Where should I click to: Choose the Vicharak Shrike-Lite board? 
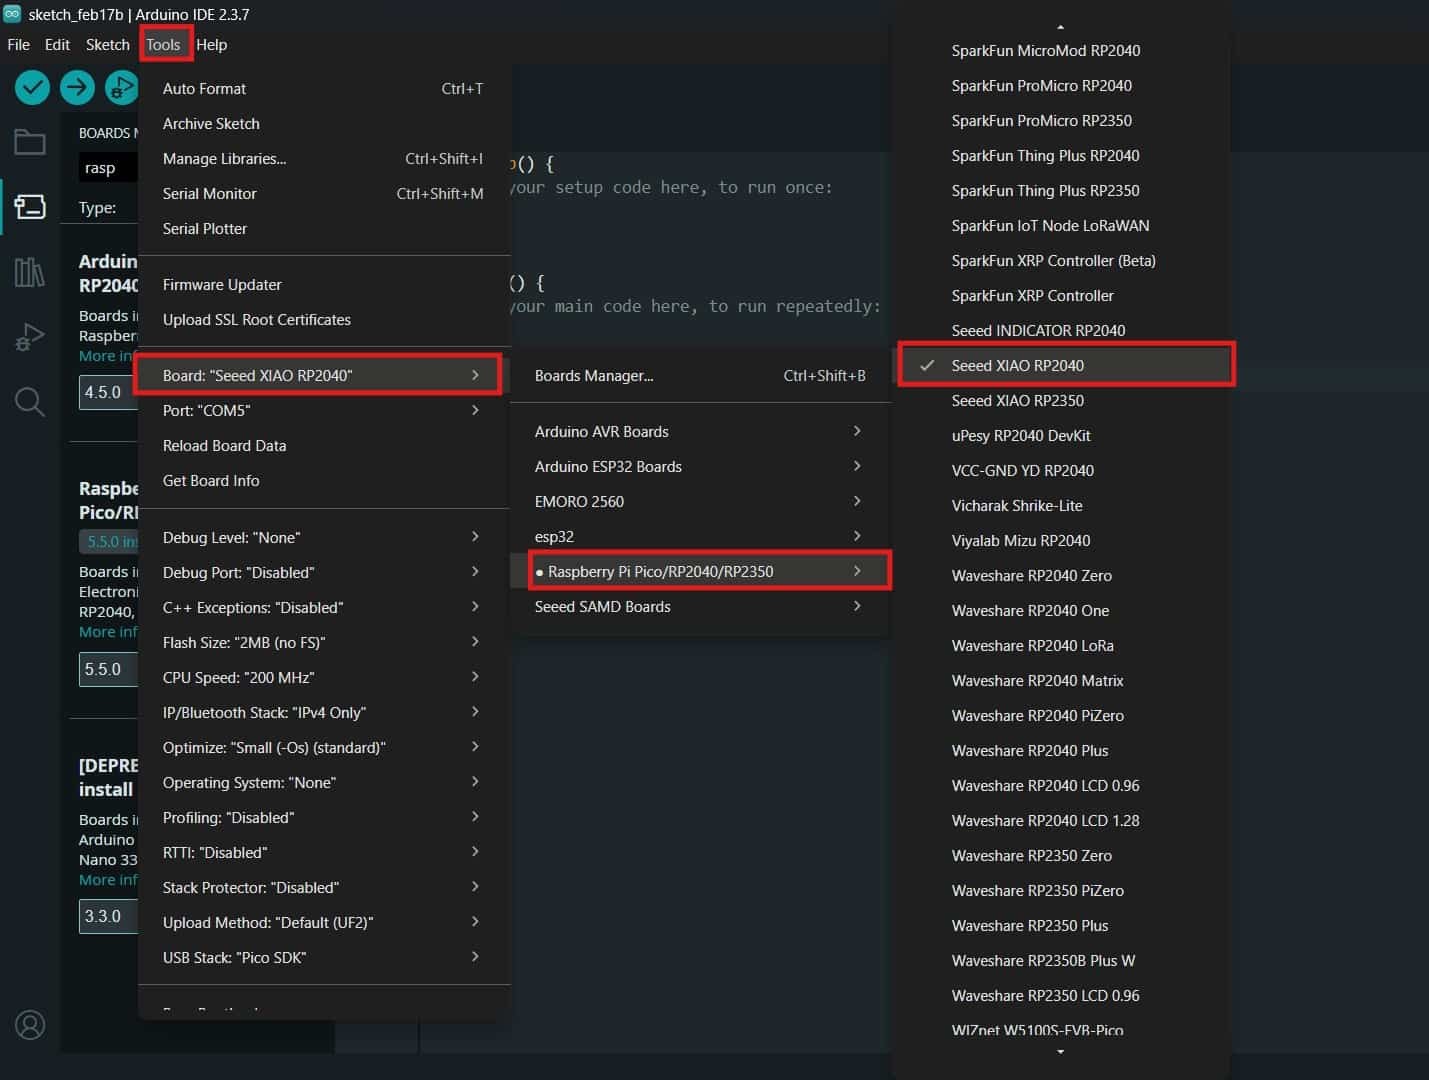[1060, 505]
